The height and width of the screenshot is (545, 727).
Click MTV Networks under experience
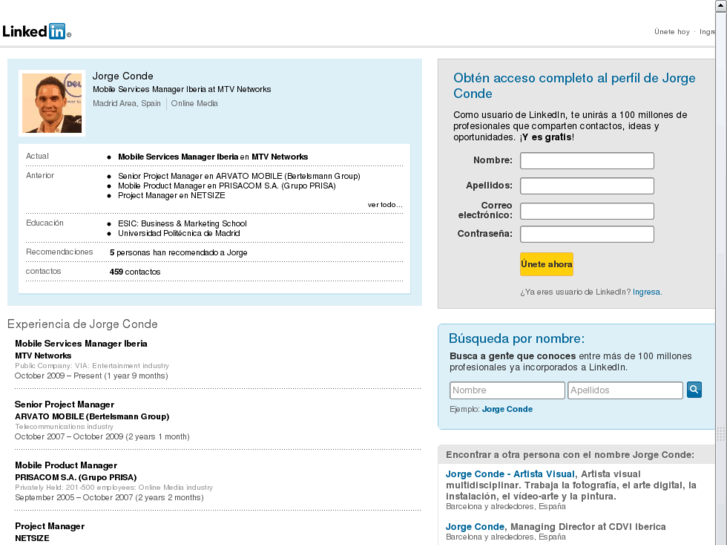pos(43,356)
